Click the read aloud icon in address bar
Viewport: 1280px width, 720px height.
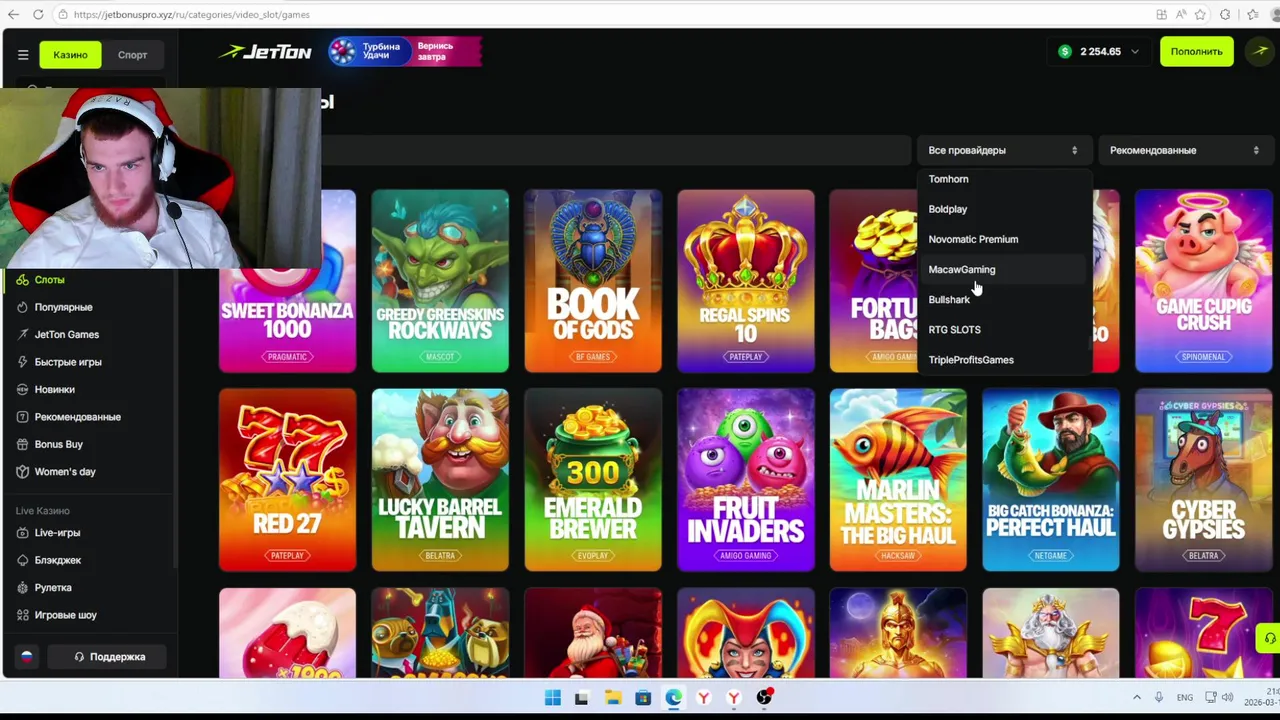[1183, 14]
